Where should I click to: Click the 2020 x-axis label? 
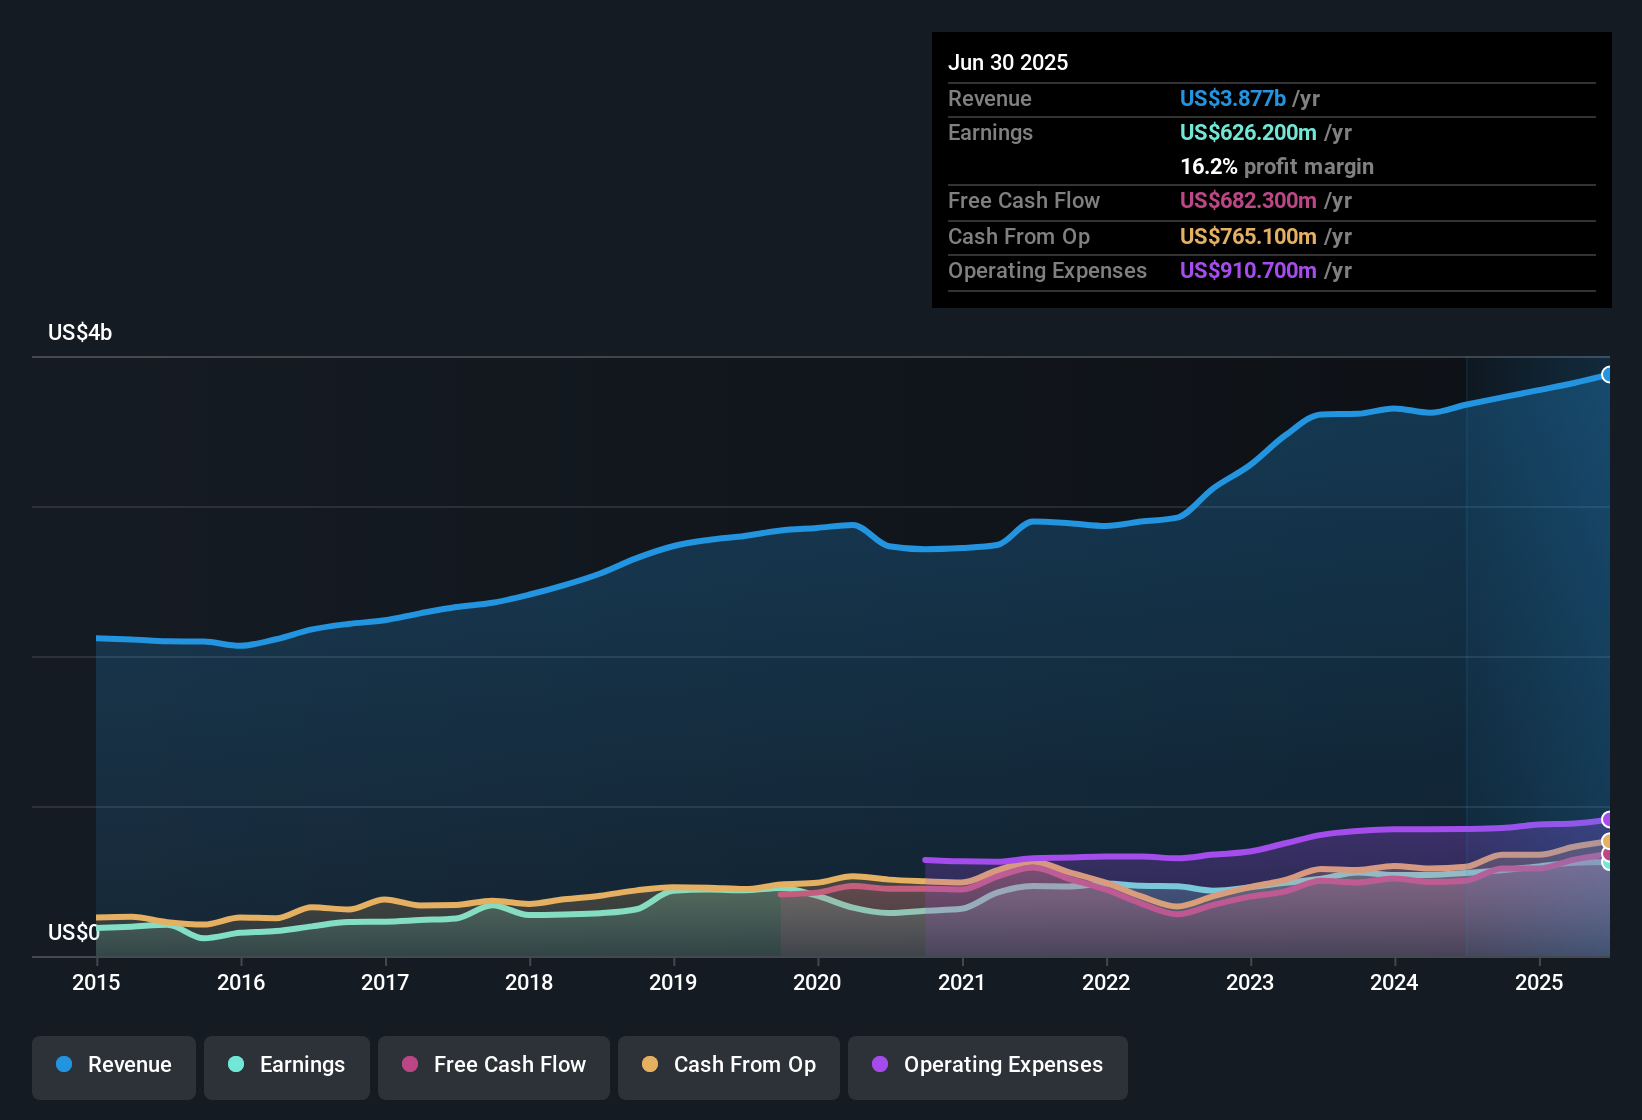(x=817, y=982)
